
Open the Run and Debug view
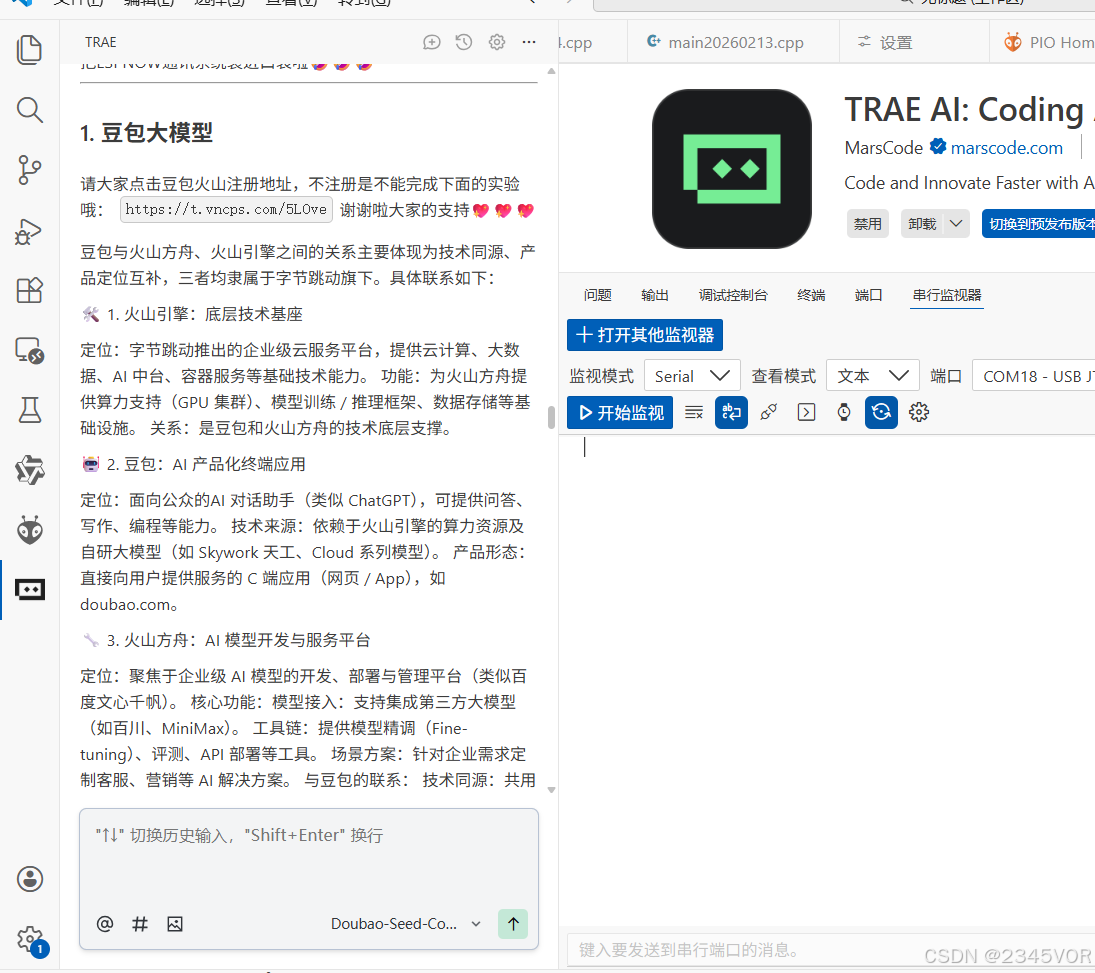coord(29,231)
